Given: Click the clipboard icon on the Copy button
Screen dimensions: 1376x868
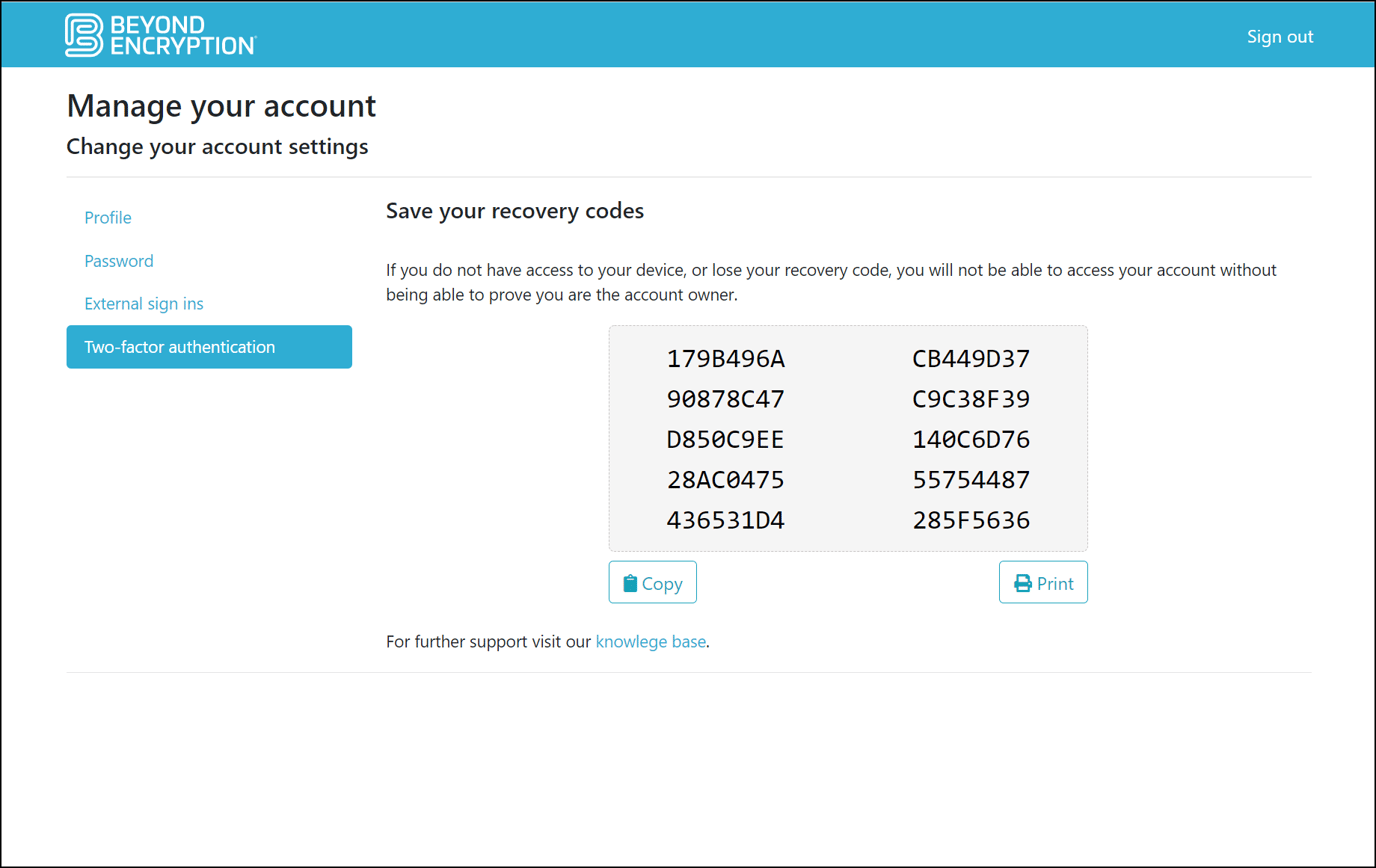Looking at the screenshot, I should 630,582.
